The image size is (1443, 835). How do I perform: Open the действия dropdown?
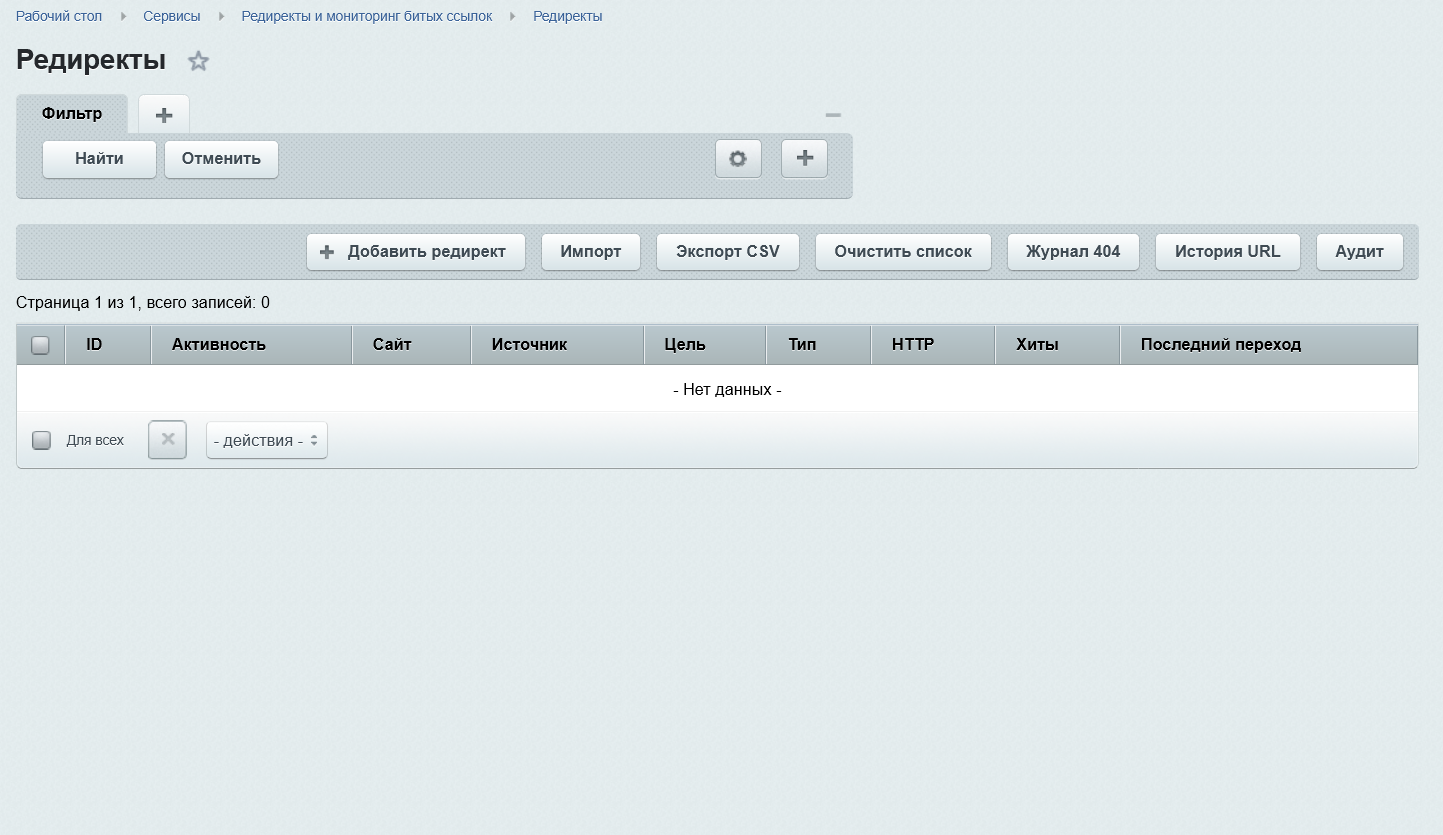(x=267, y=440)
